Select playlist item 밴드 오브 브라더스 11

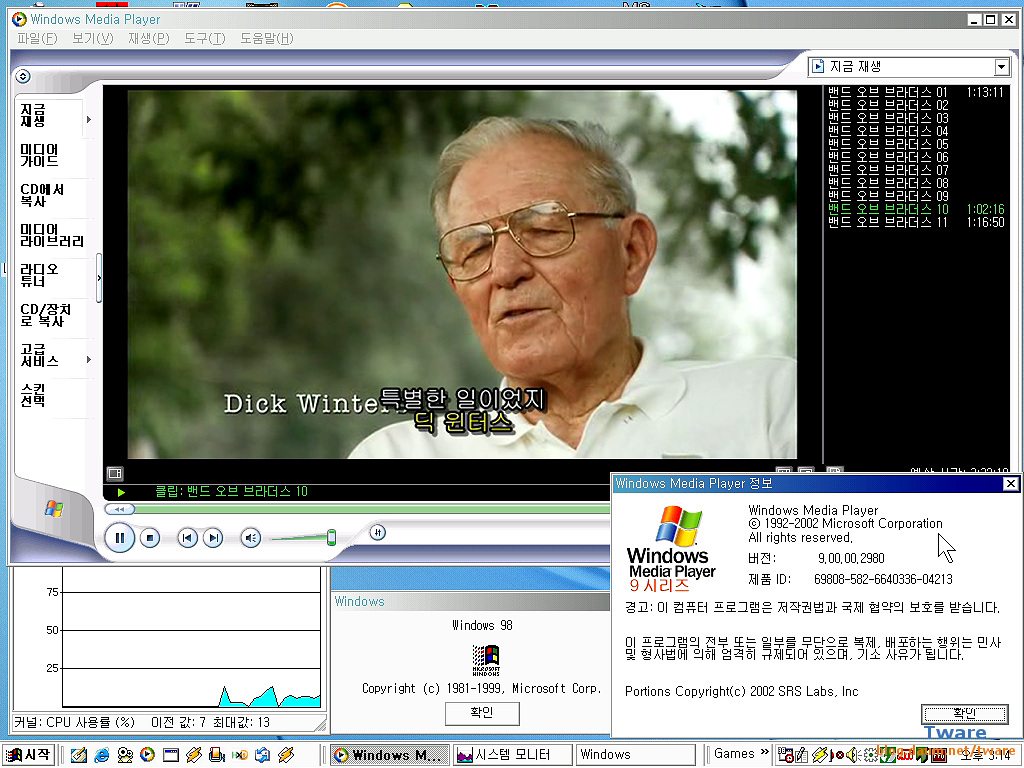[916, 222]
